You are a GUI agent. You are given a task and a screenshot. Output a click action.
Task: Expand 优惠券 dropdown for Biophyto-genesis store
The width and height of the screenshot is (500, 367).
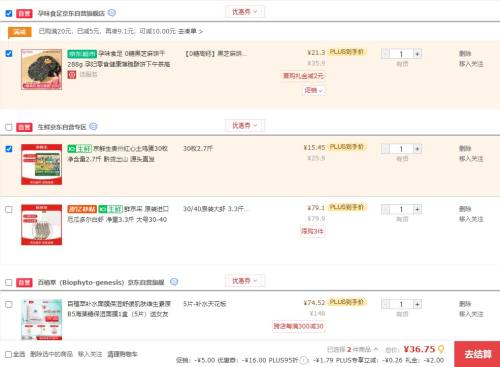(245, 281)
